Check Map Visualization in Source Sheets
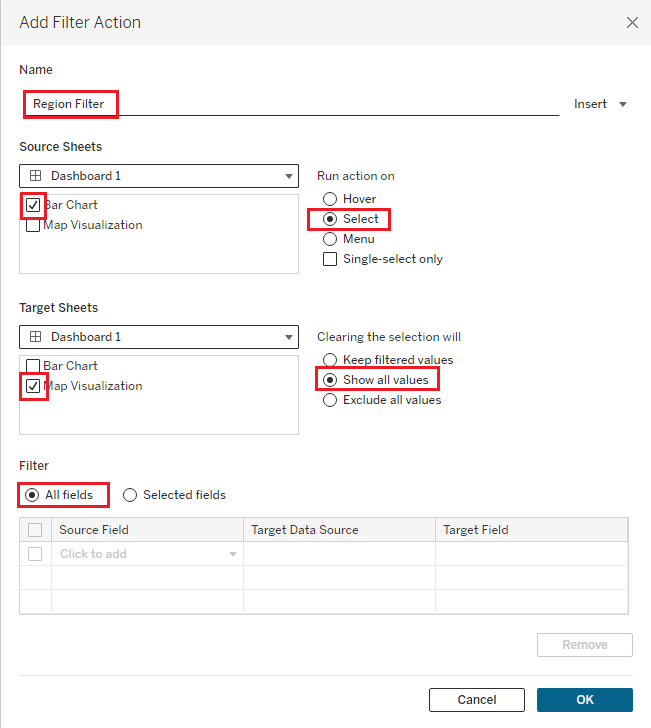 pyautogui.click(x=34, y=226)
